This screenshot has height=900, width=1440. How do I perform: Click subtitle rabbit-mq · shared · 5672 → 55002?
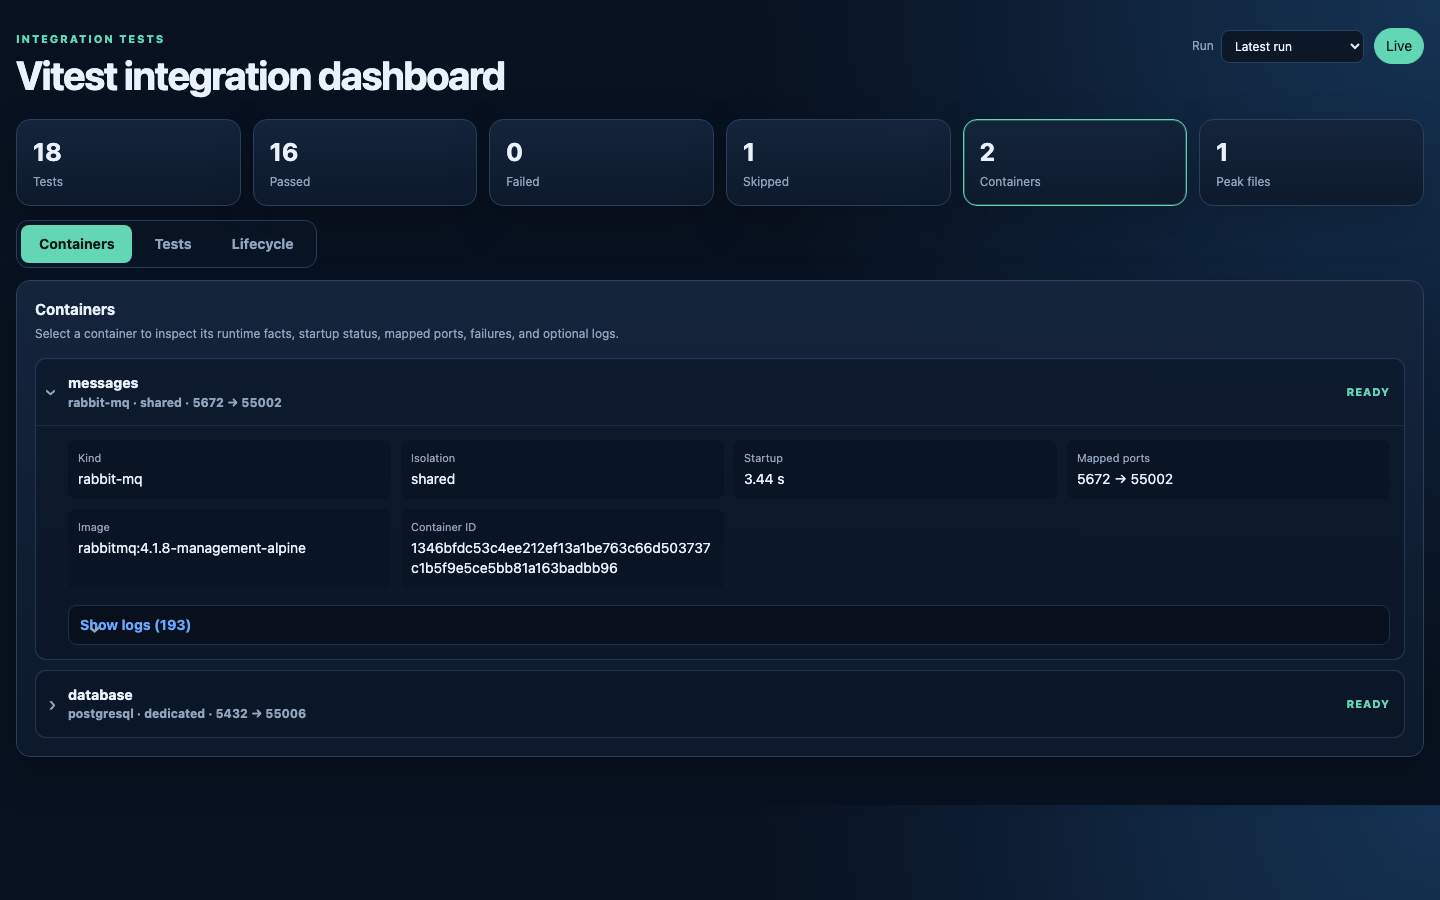click(175, 403)
